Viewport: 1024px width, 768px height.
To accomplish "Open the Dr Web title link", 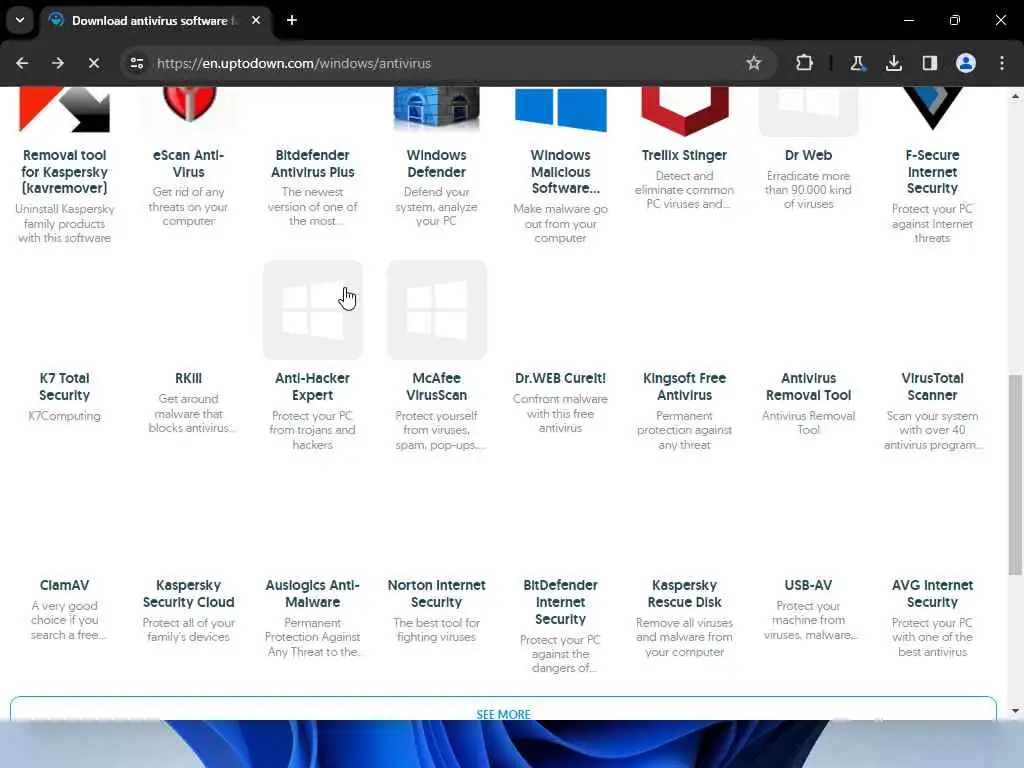I will pos(808,155).
